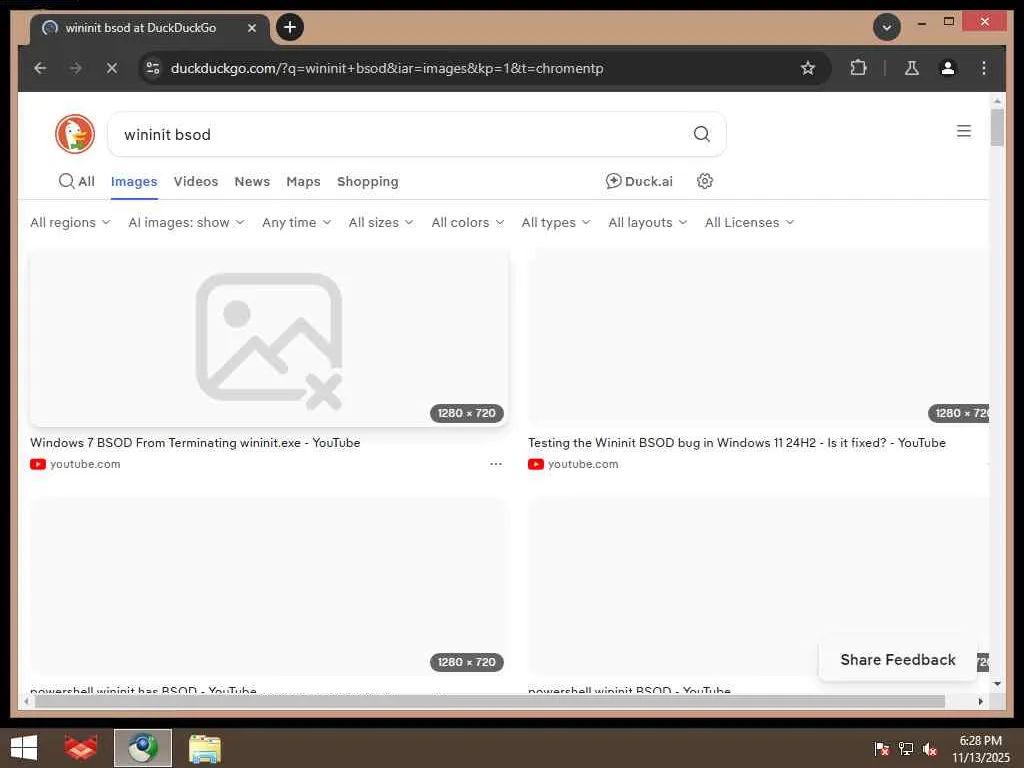Expand the All colors filter
This screenshot has width=1024, height=768.
468,223
